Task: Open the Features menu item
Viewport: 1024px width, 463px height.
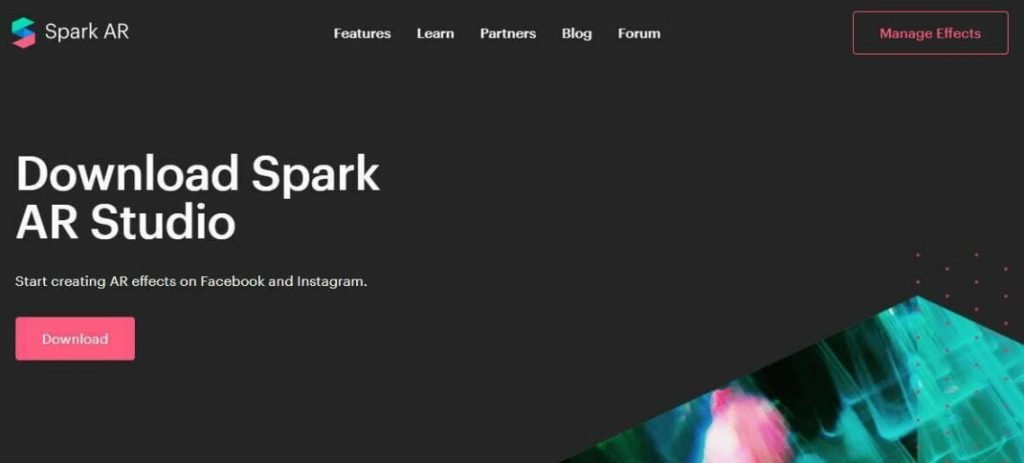Action: [362, 33]
